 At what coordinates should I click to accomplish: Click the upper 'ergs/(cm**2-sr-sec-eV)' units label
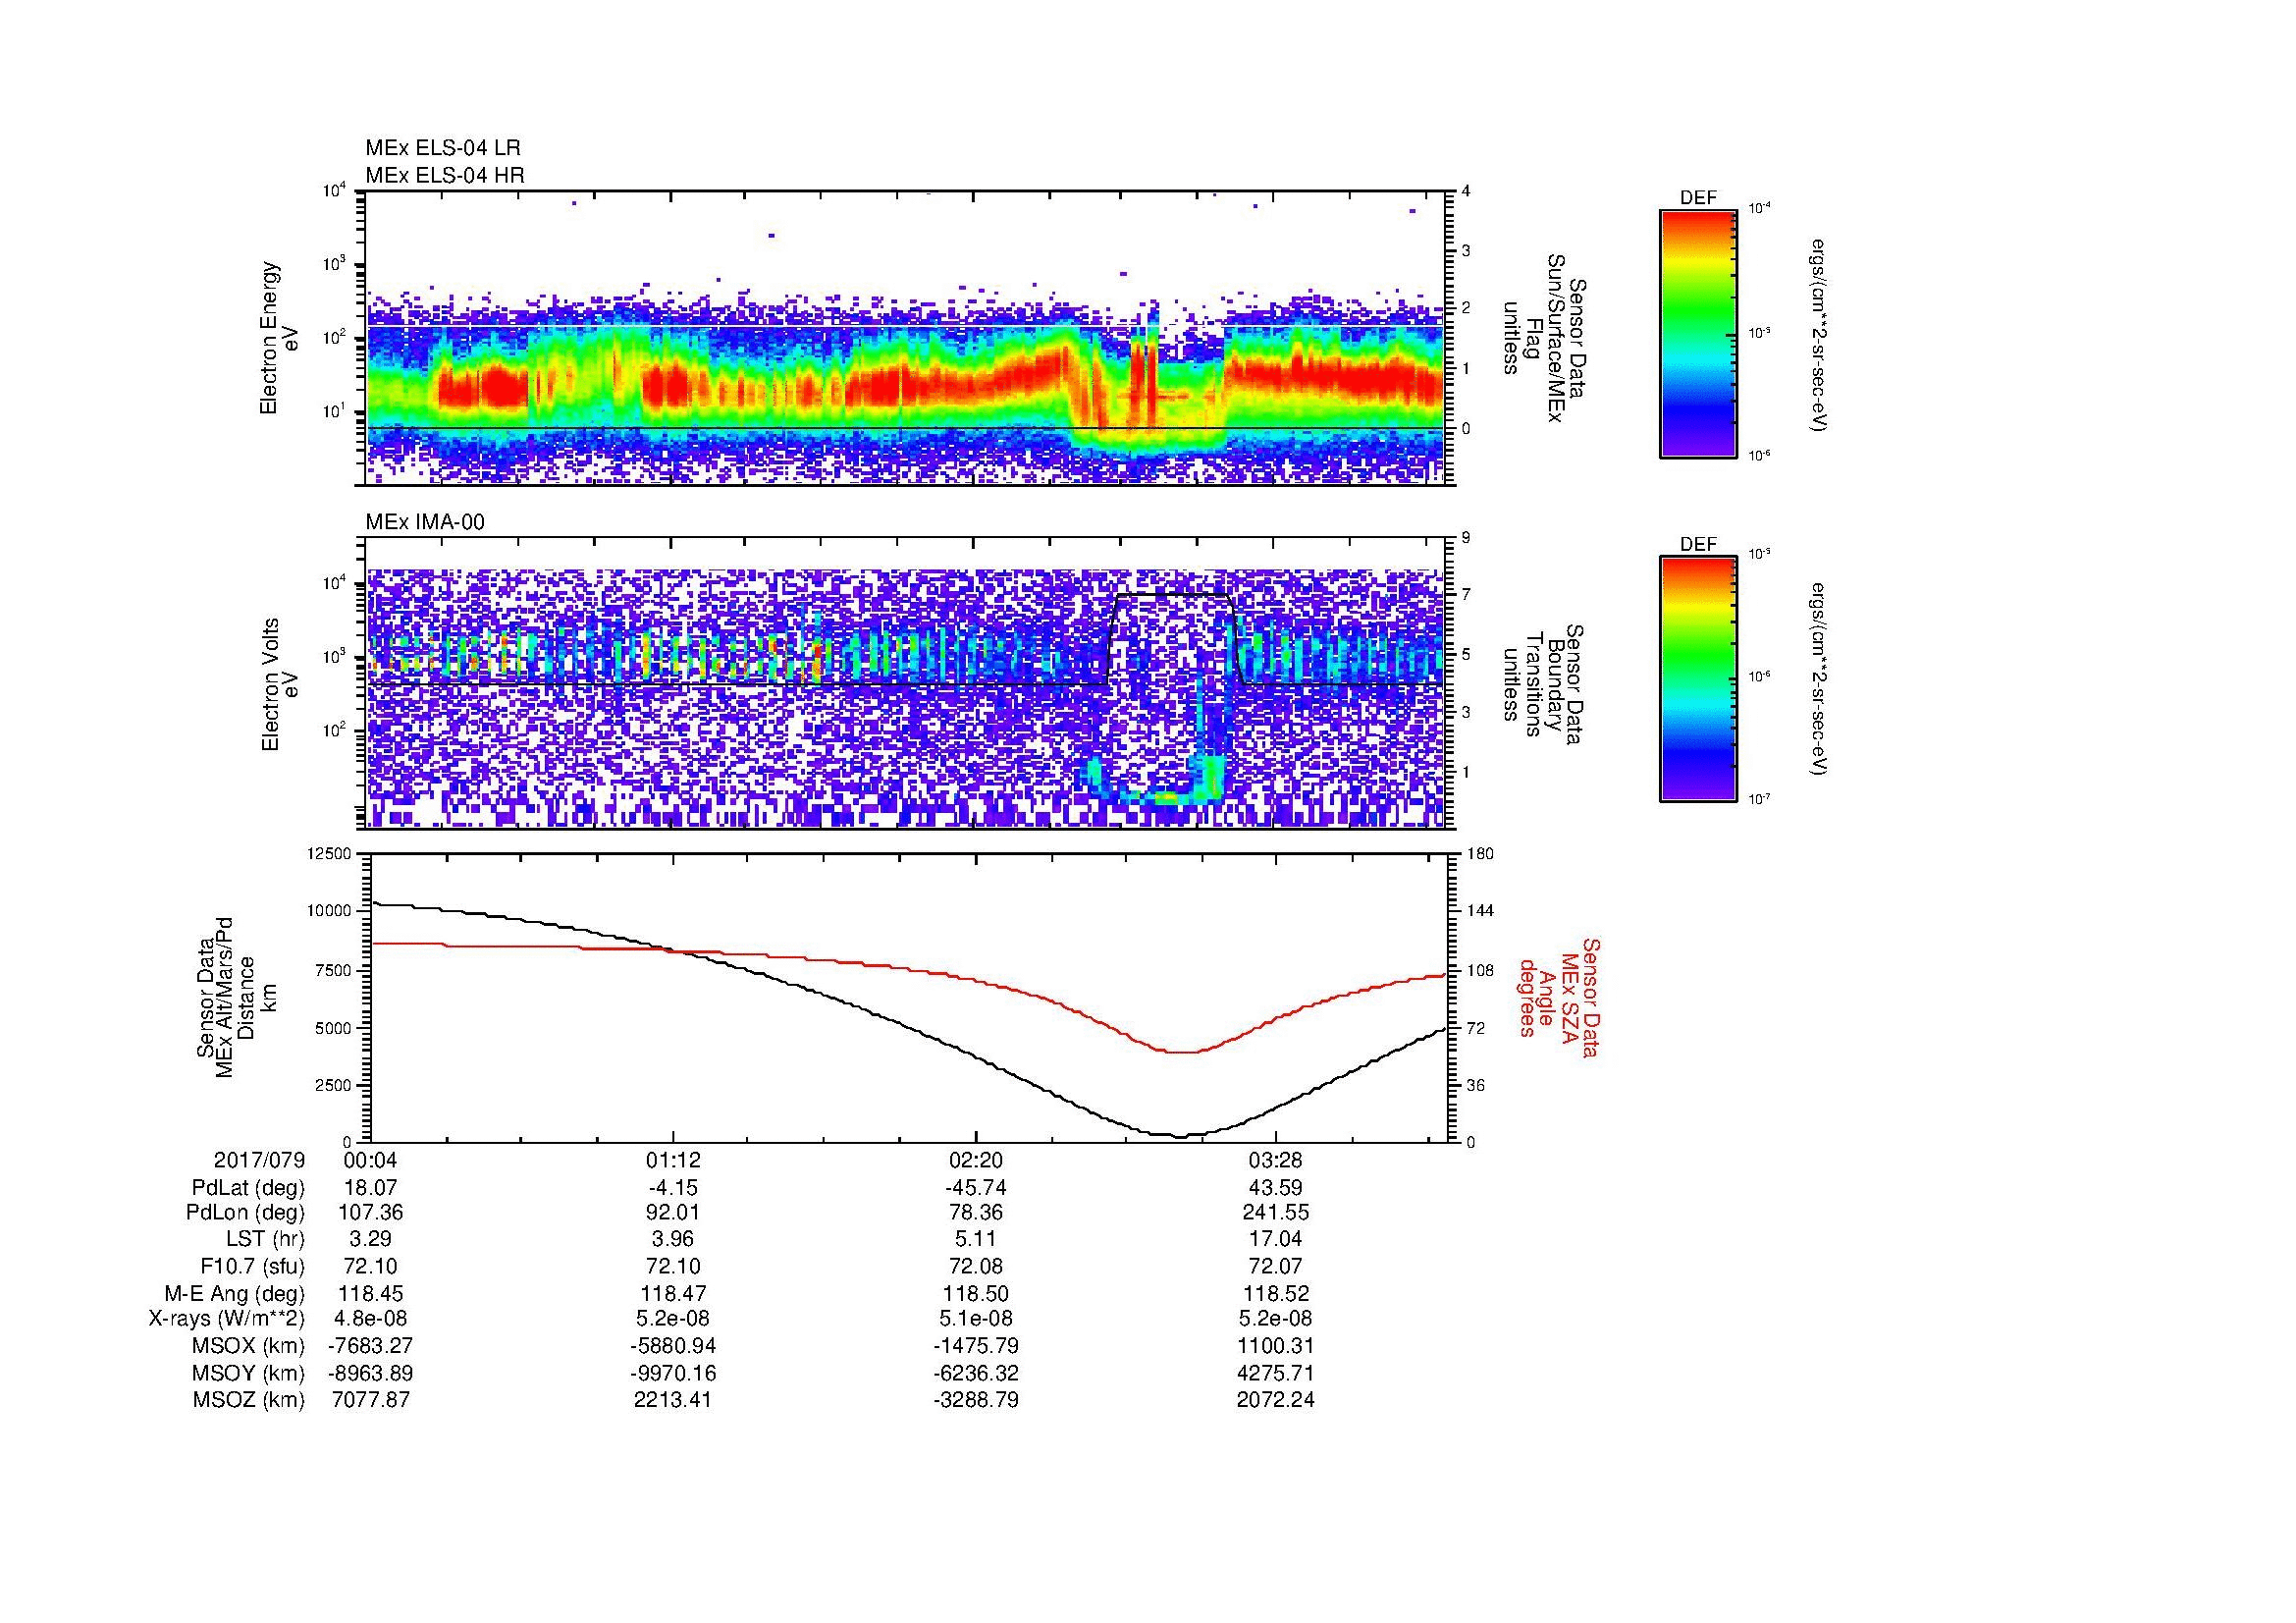1820,335
